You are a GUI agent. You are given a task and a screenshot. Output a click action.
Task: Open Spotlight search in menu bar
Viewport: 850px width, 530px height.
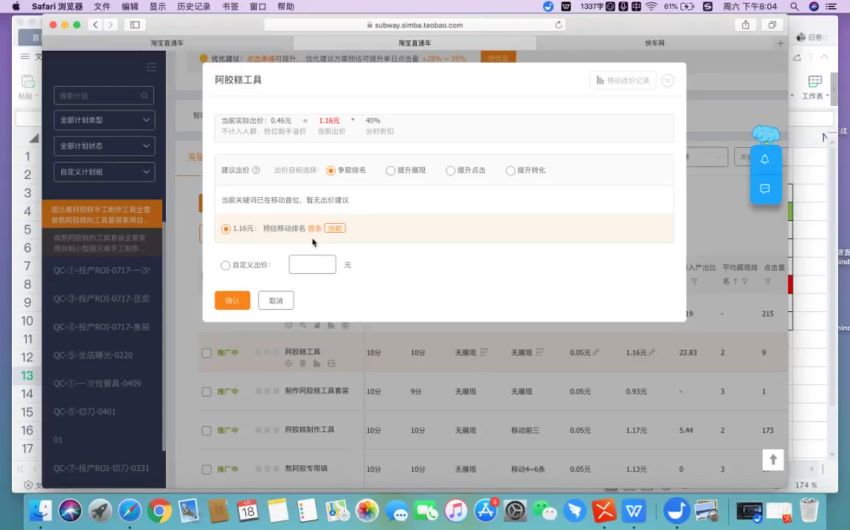[x=794, y=7]
